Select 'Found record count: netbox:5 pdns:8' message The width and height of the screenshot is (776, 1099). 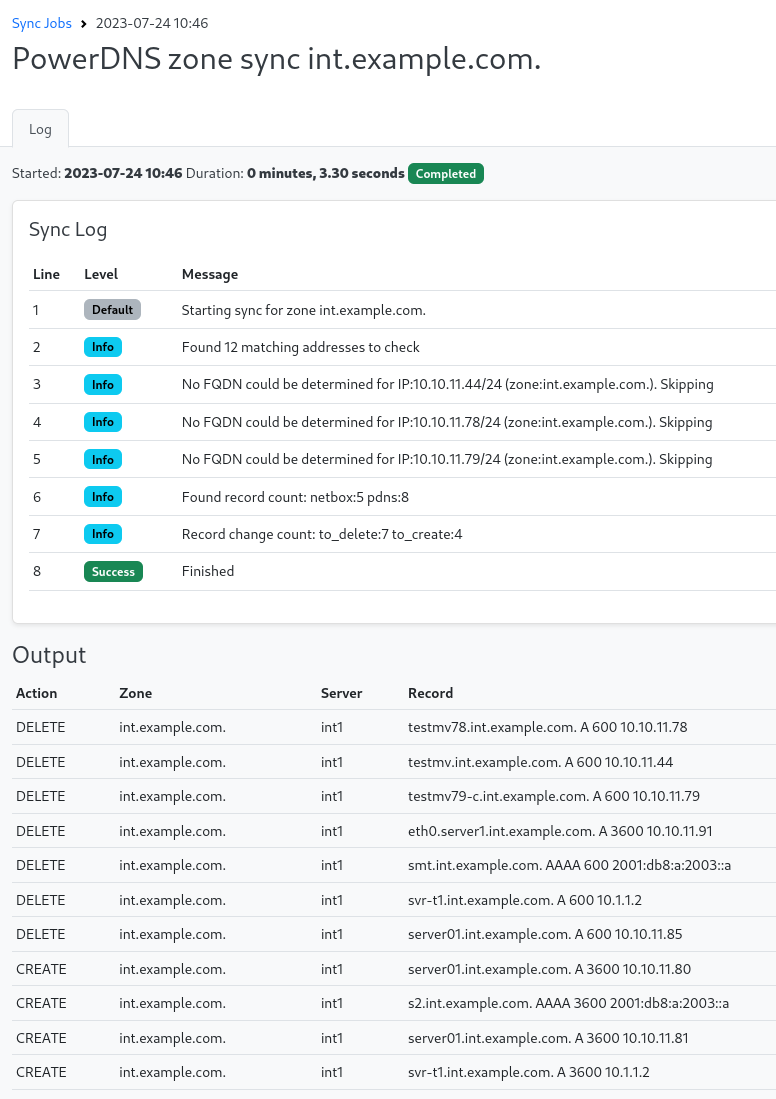(x=295, y=497)
